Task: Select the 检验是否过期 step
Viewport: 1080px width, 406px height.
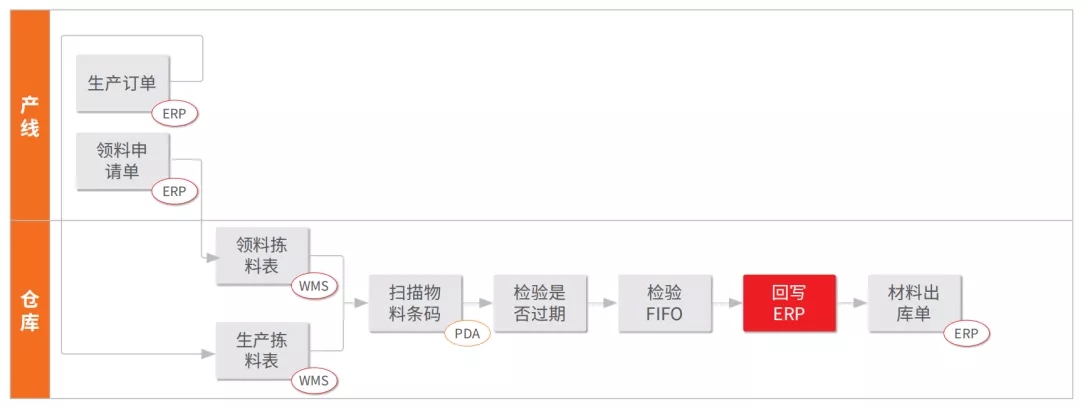Action: pos(540,302)
